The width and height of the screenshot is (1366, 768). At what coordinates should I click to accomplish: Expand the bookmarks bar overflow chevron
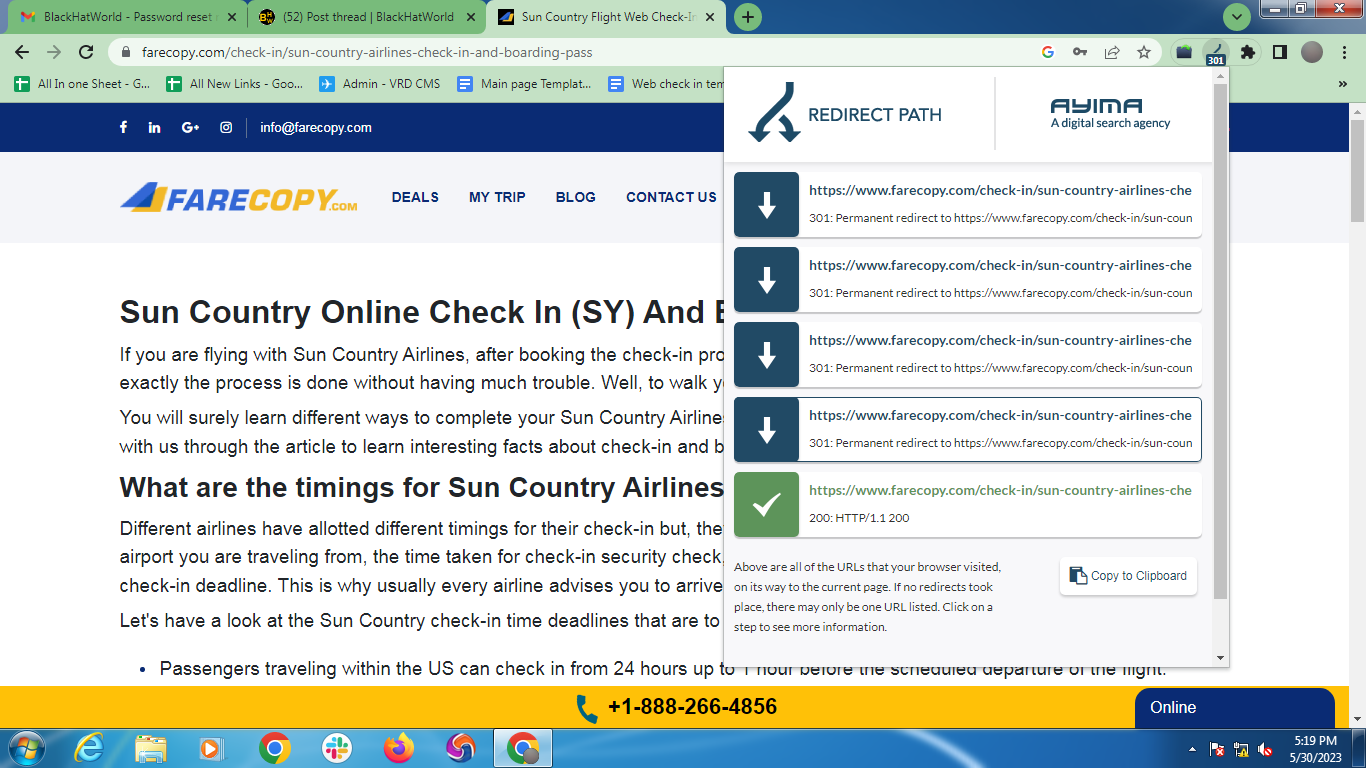pos(1342,84)
